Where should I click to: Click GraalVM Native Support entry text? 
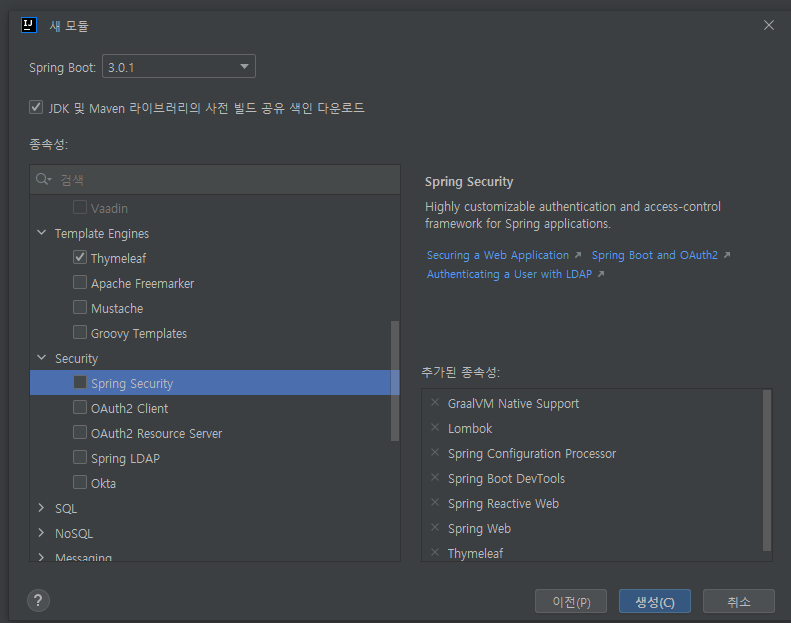513,404
